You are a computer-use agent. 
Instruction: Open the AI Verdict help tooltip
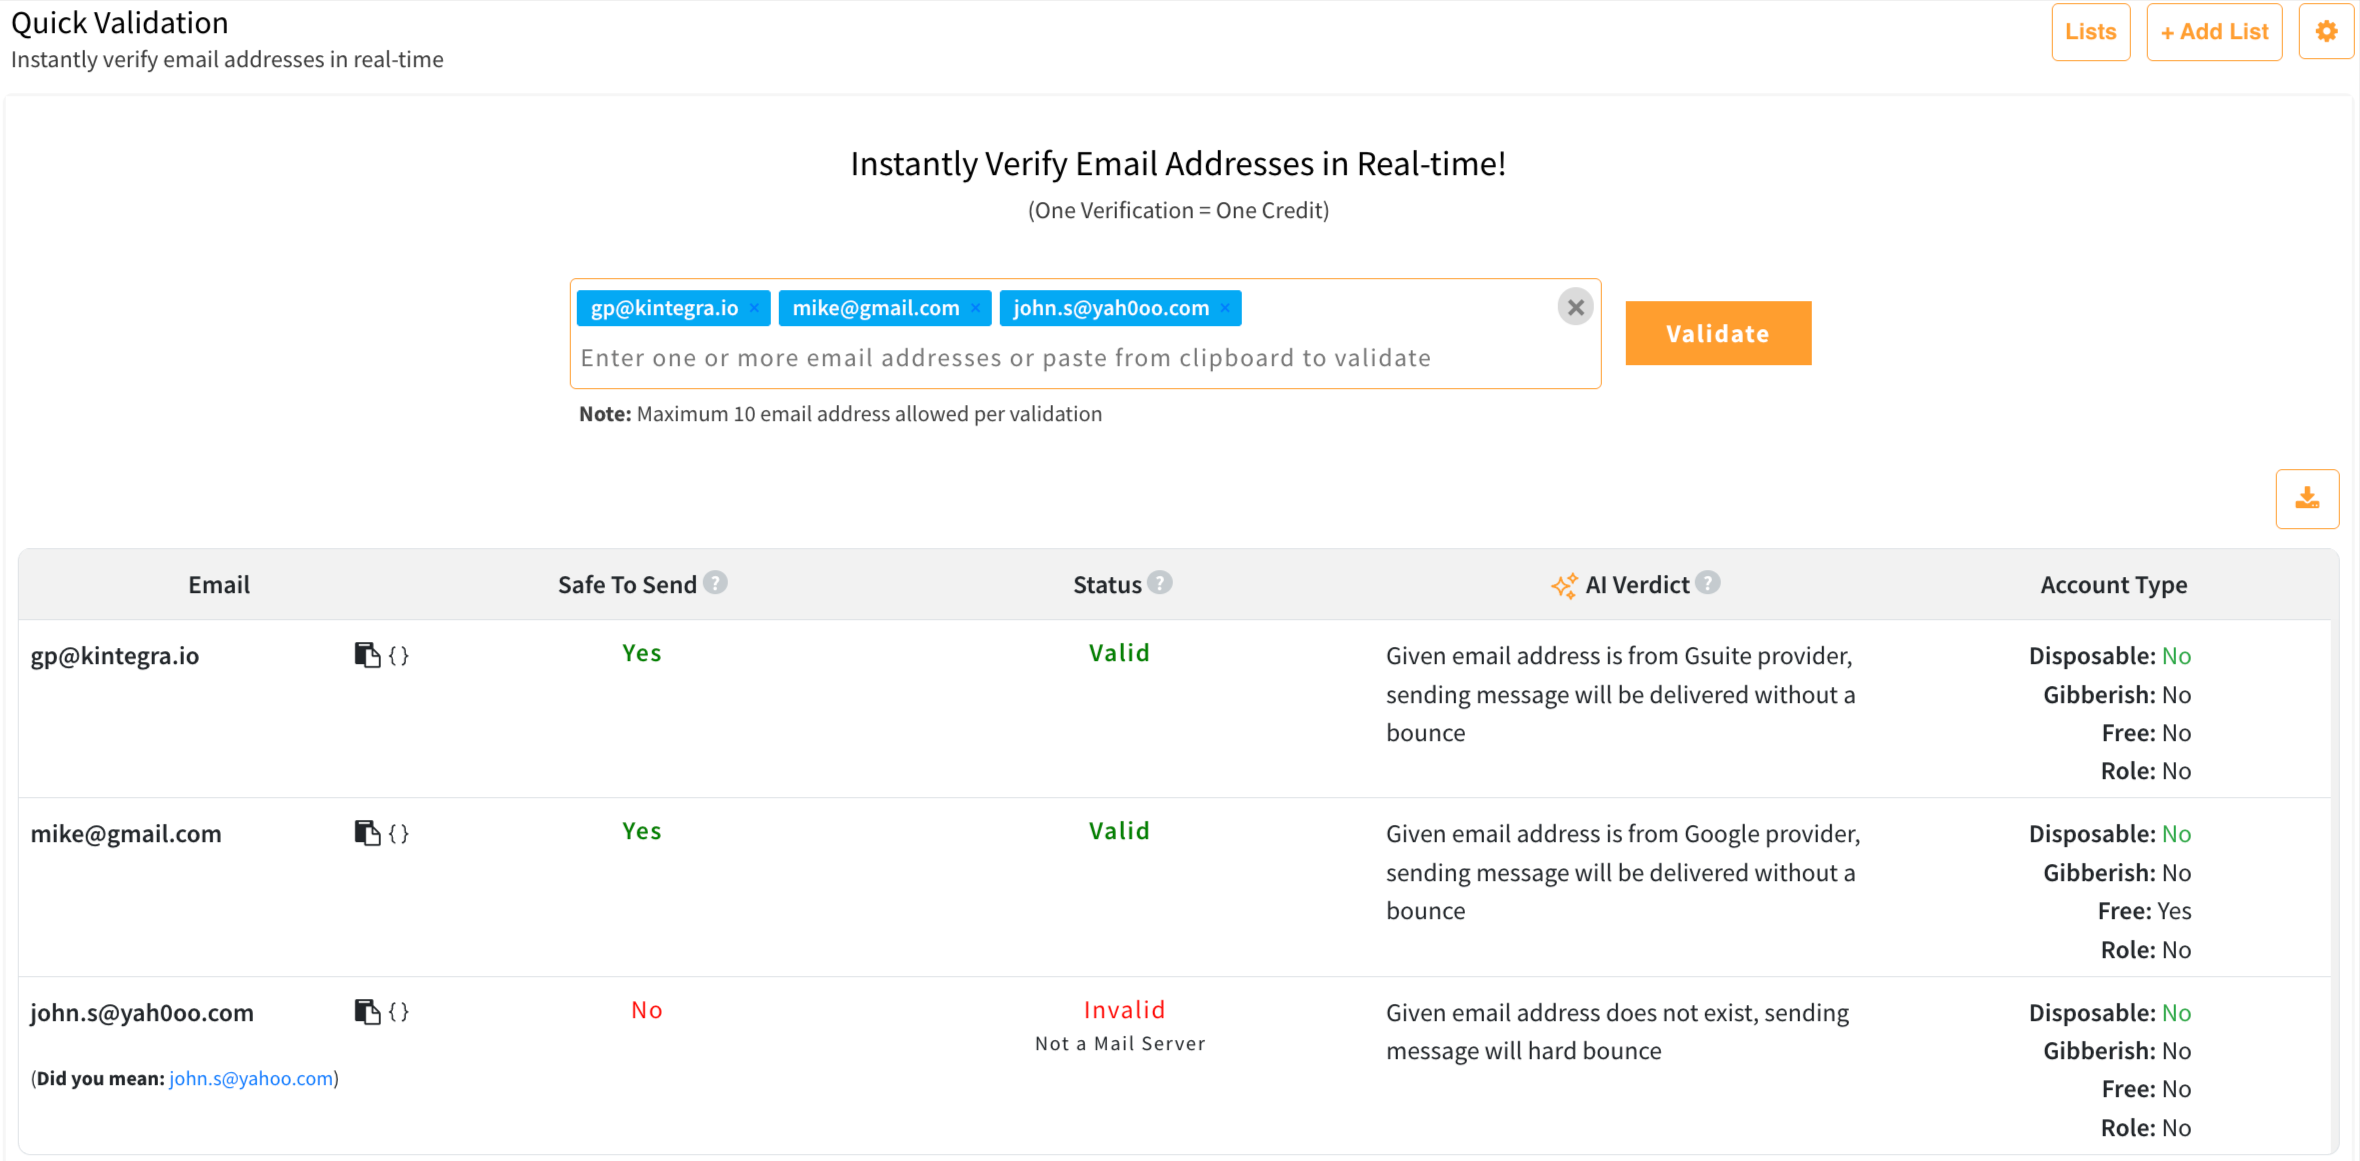coord(1708,583)
